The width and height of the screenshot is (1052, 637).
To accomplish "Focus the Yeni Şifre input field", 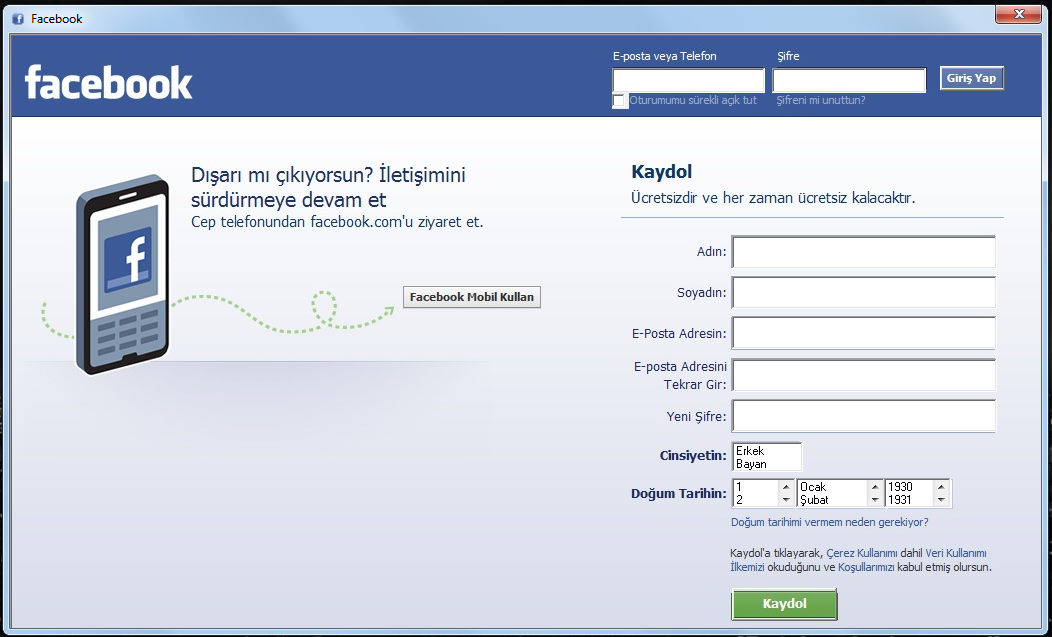I will tap(863, 416).
